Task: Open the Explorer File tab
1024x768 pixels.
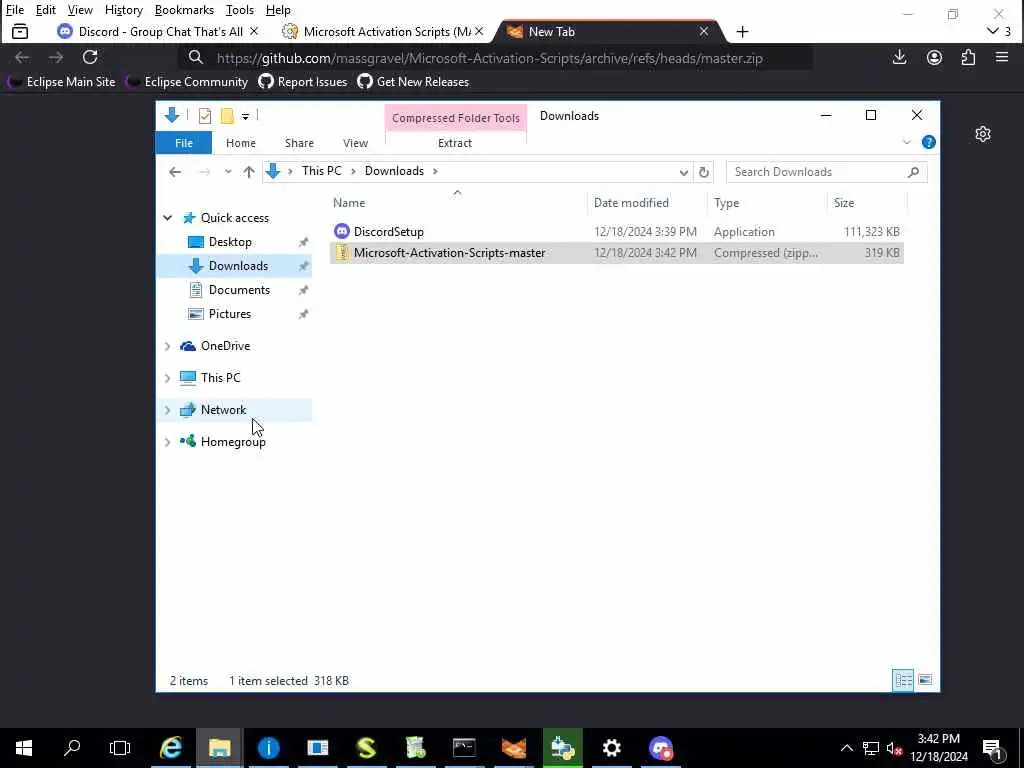Action: click(x=184, y=143)
